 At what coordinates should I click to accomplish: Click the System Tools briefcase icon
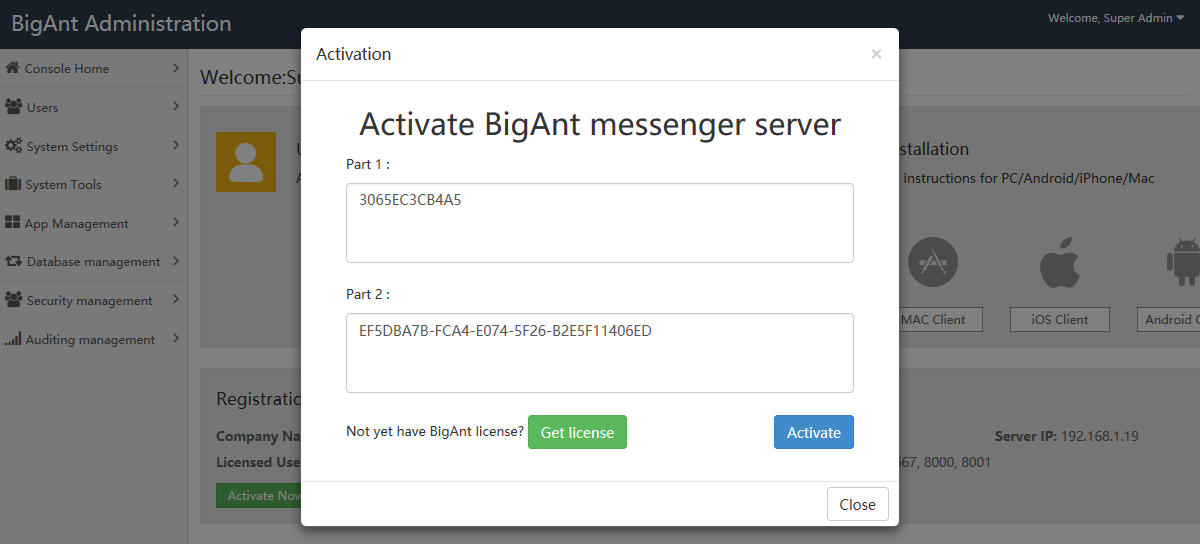tap(14, 184)
